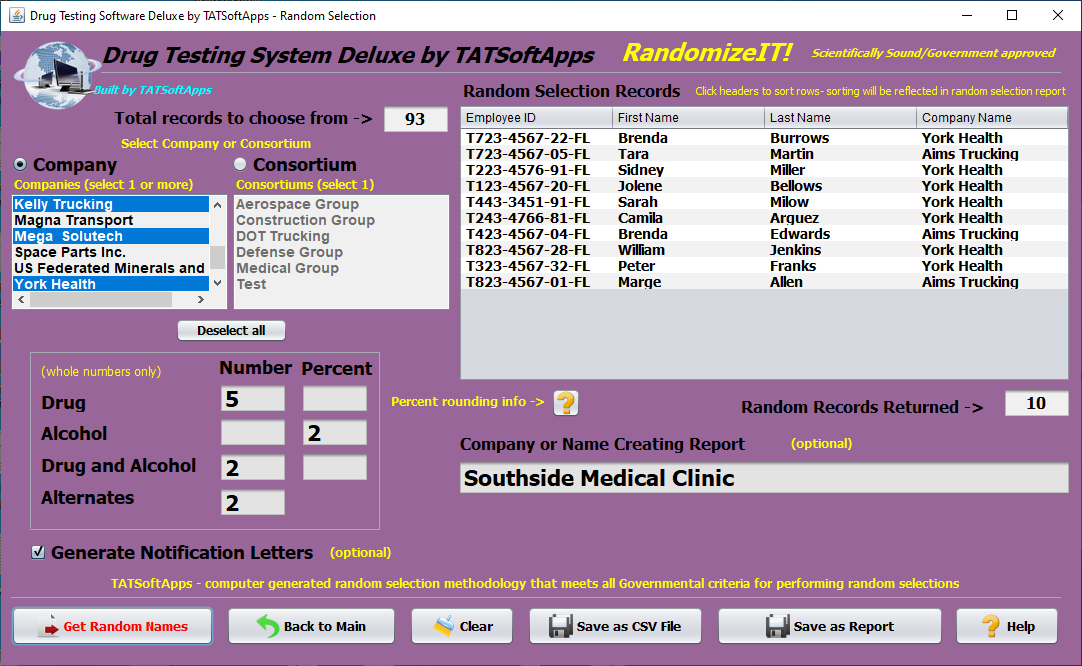
Task: Select the Company radio button
Action: coord(20,164)
